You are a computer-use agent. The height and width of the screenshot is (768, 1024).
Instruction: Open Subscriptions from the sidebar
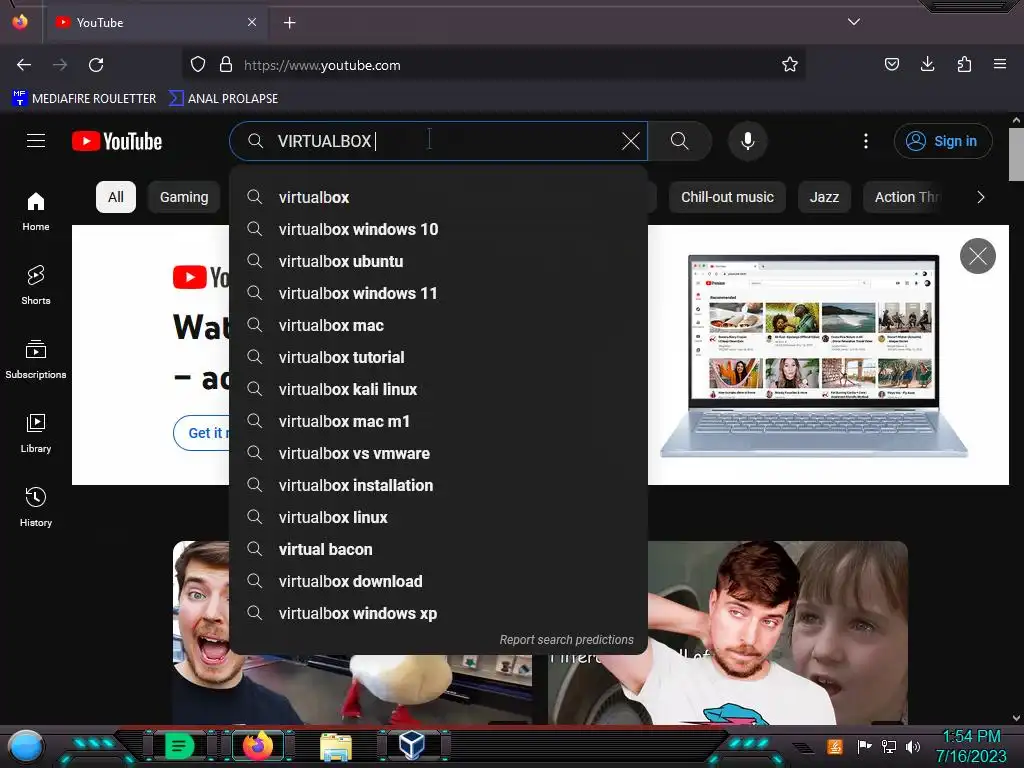pyautogui.click(x=36, y=359)
